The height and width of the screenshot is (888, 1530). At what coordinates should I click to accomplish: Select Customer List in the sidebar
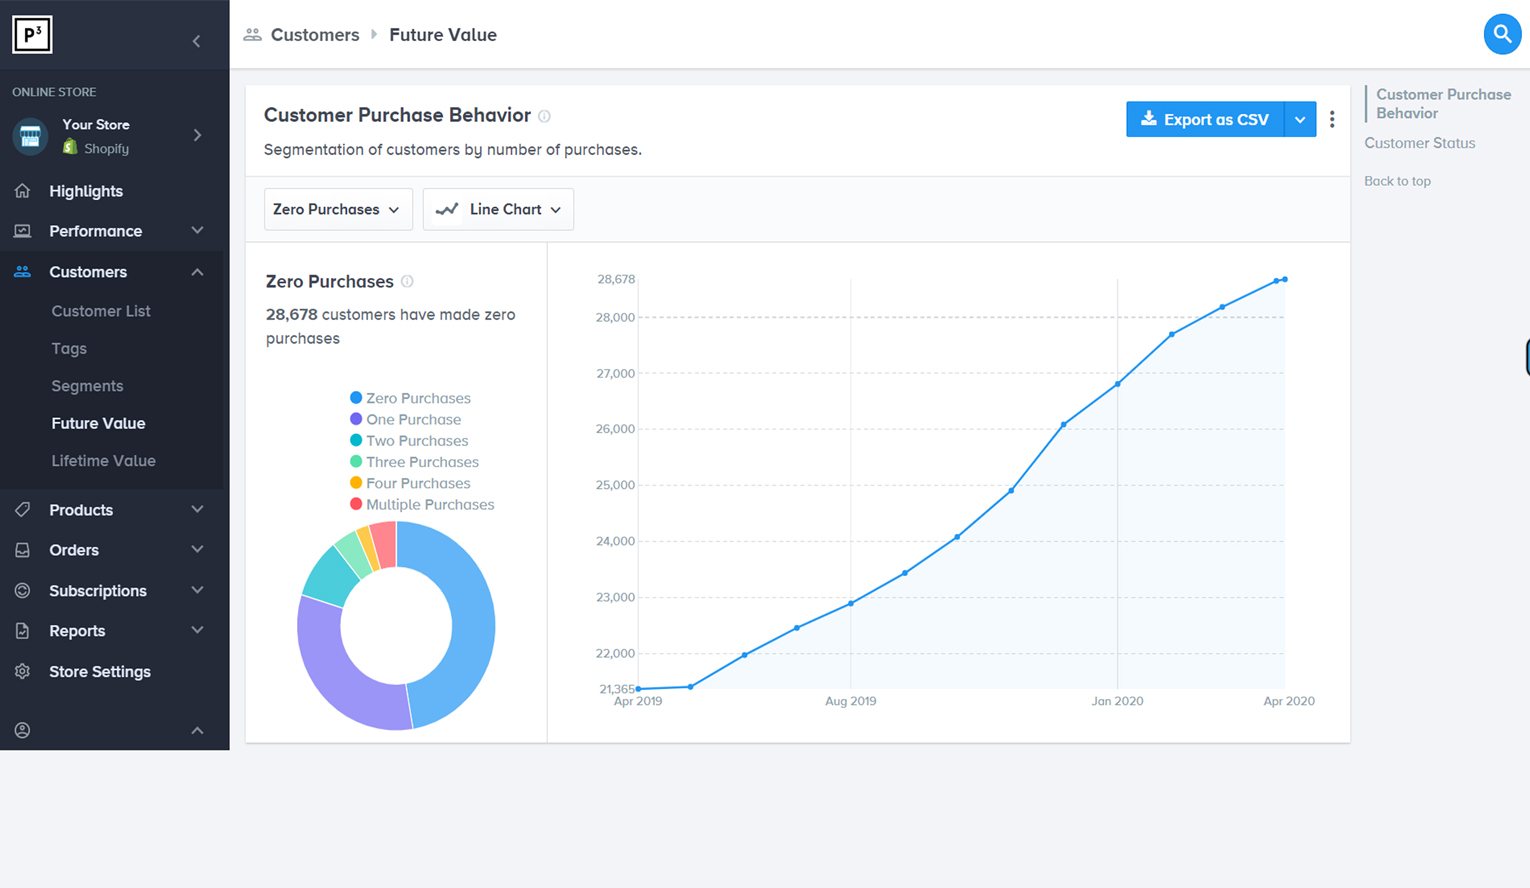pyautogui.click(x=101, y=311)
